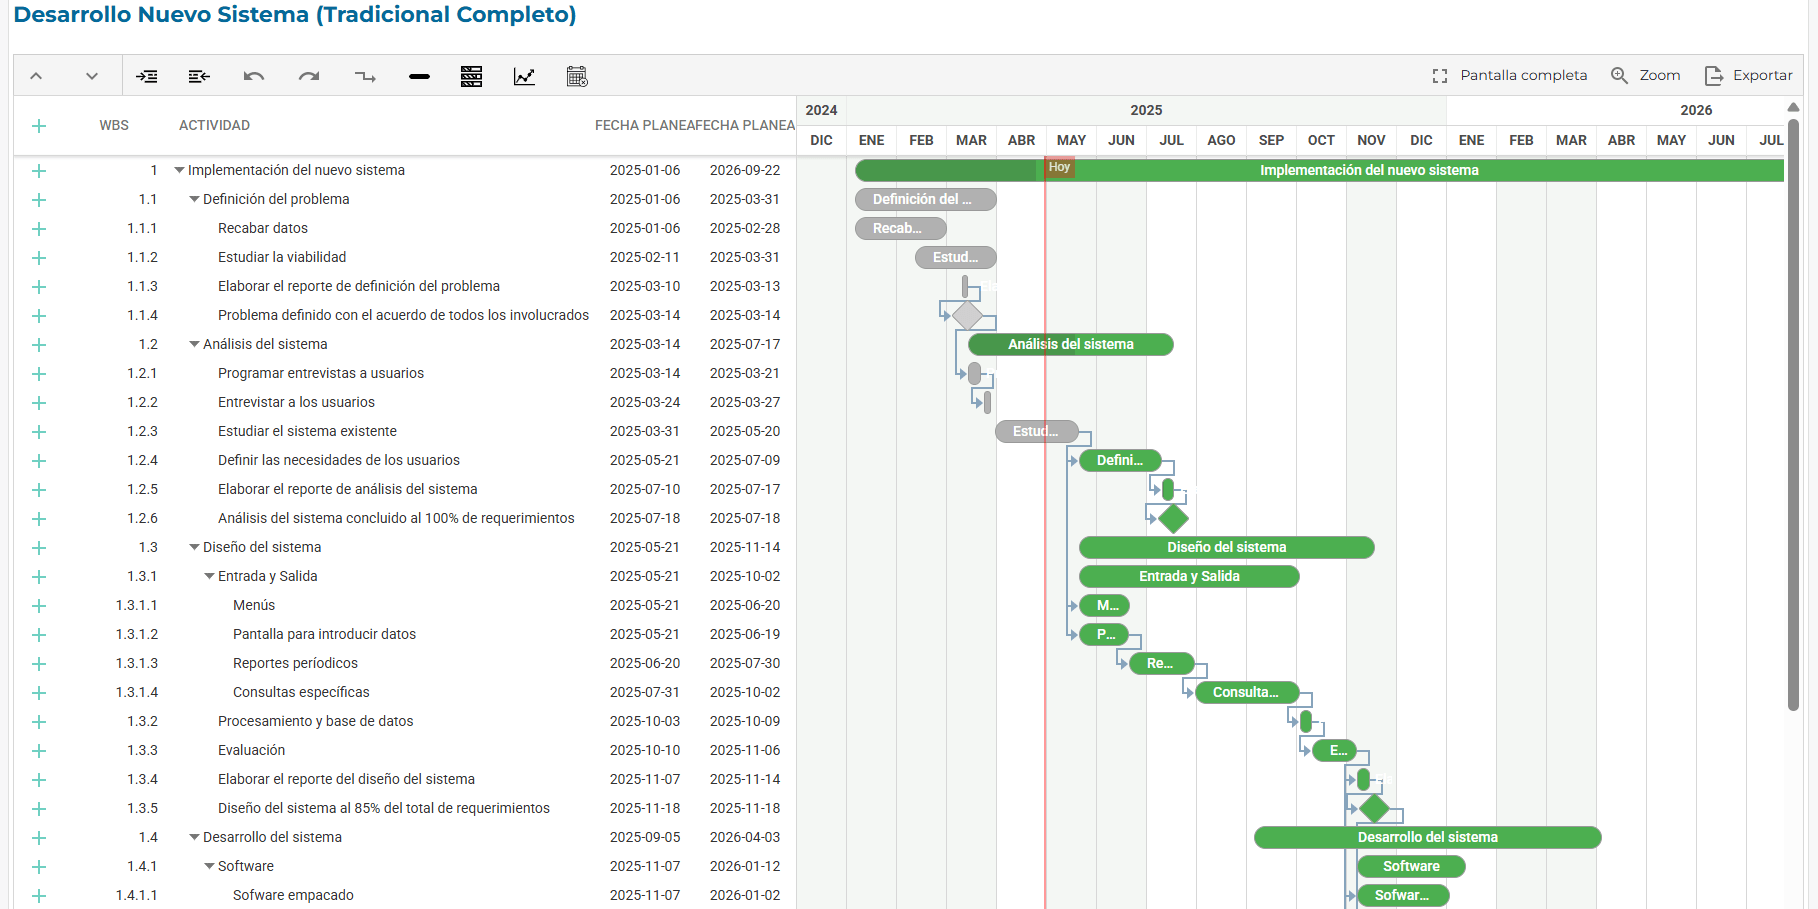Click the Exportar button
The height and width of the screenshot is (909, 1818).
[x=1748, y=75]
